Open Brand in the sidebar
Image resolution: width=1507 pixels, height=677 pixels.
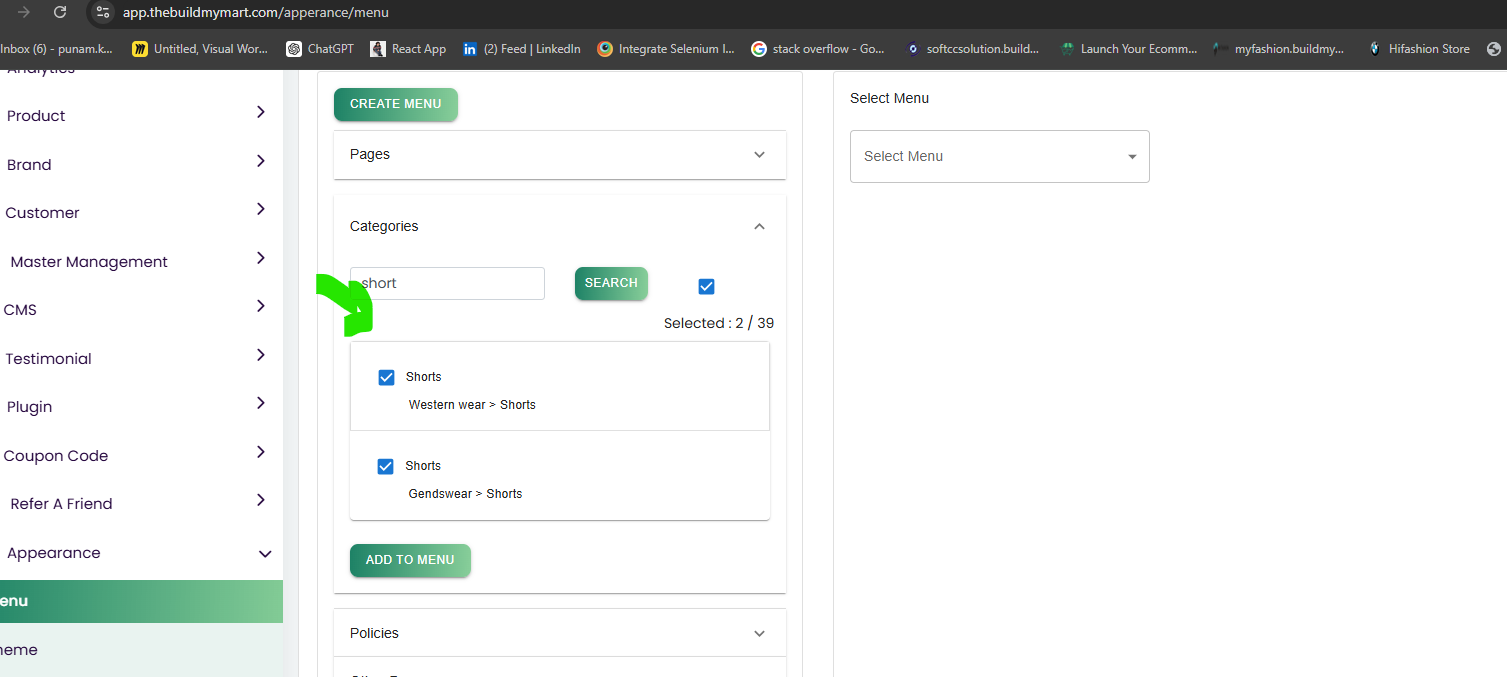point(29,165)
